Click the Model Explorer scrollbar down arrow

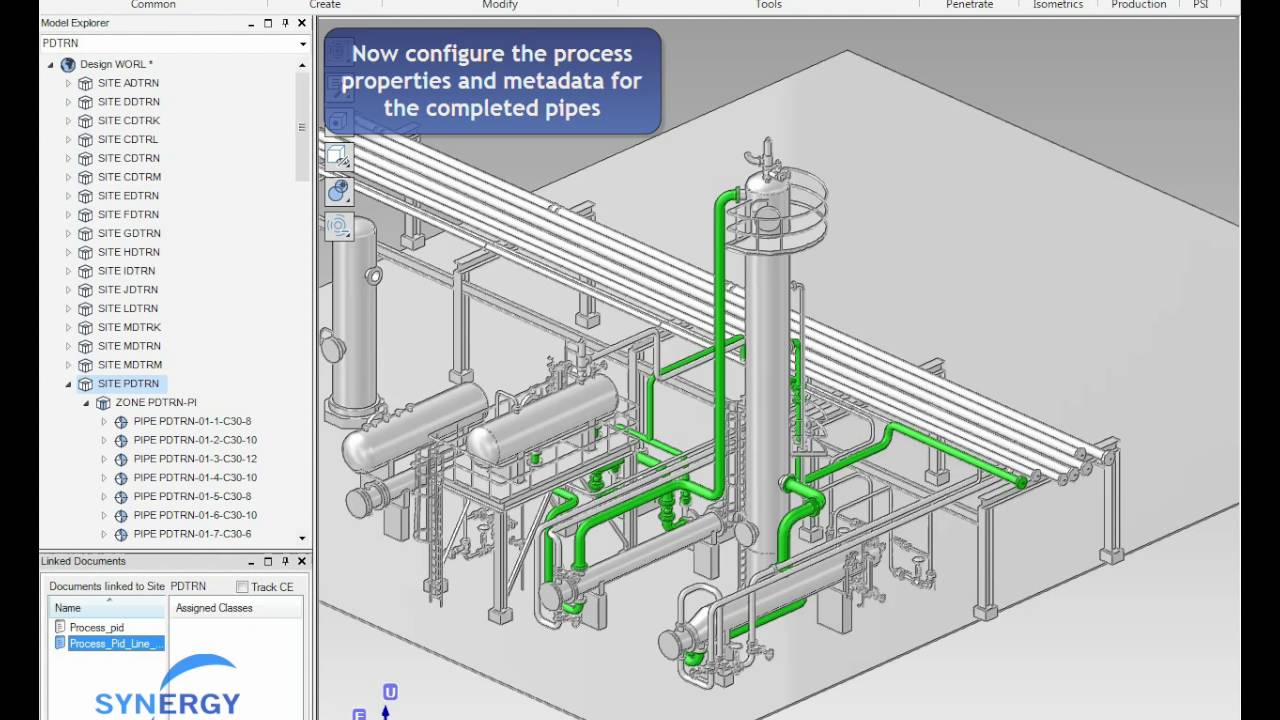click(x=302, y=538)
